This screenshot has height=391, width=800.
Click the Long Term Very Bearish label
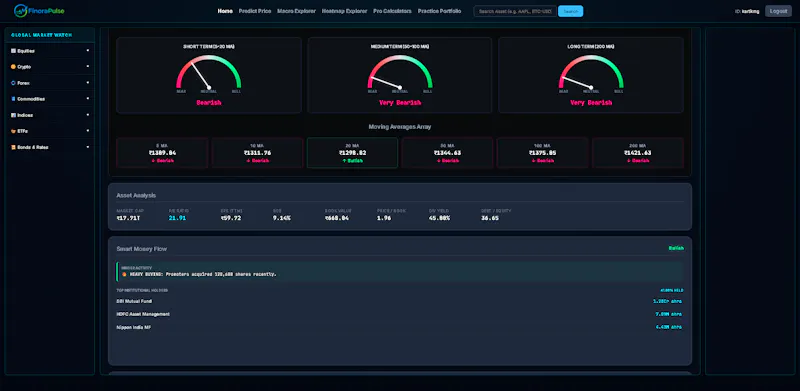click(x=591, y=103)
